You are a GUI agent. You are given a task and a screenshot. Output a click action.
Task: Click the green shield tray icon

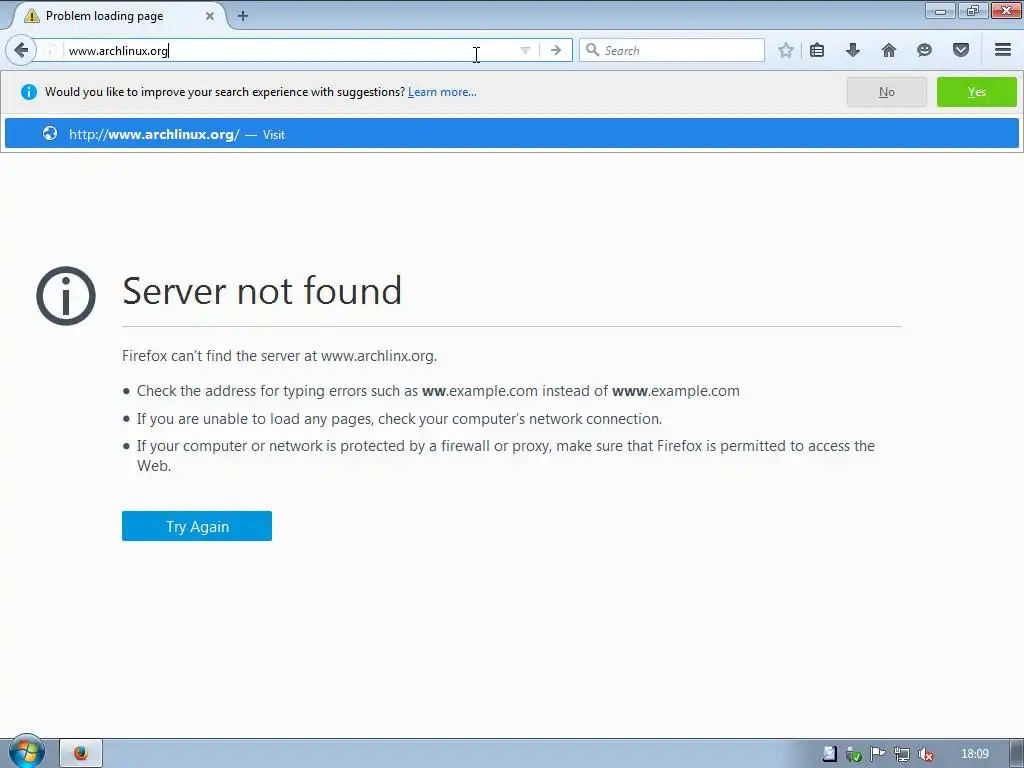click(854, 754)
